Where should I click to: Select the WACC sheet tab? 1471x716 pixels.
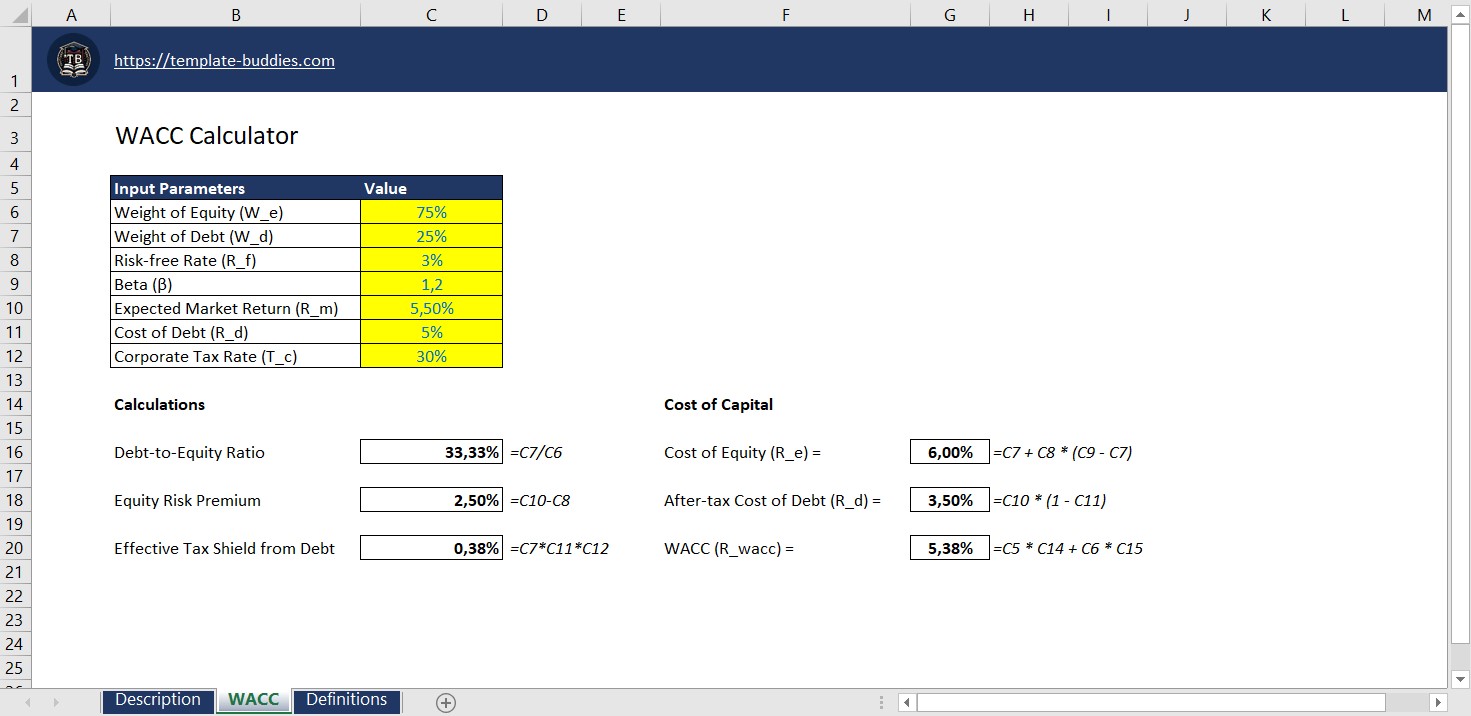point(253,700)
